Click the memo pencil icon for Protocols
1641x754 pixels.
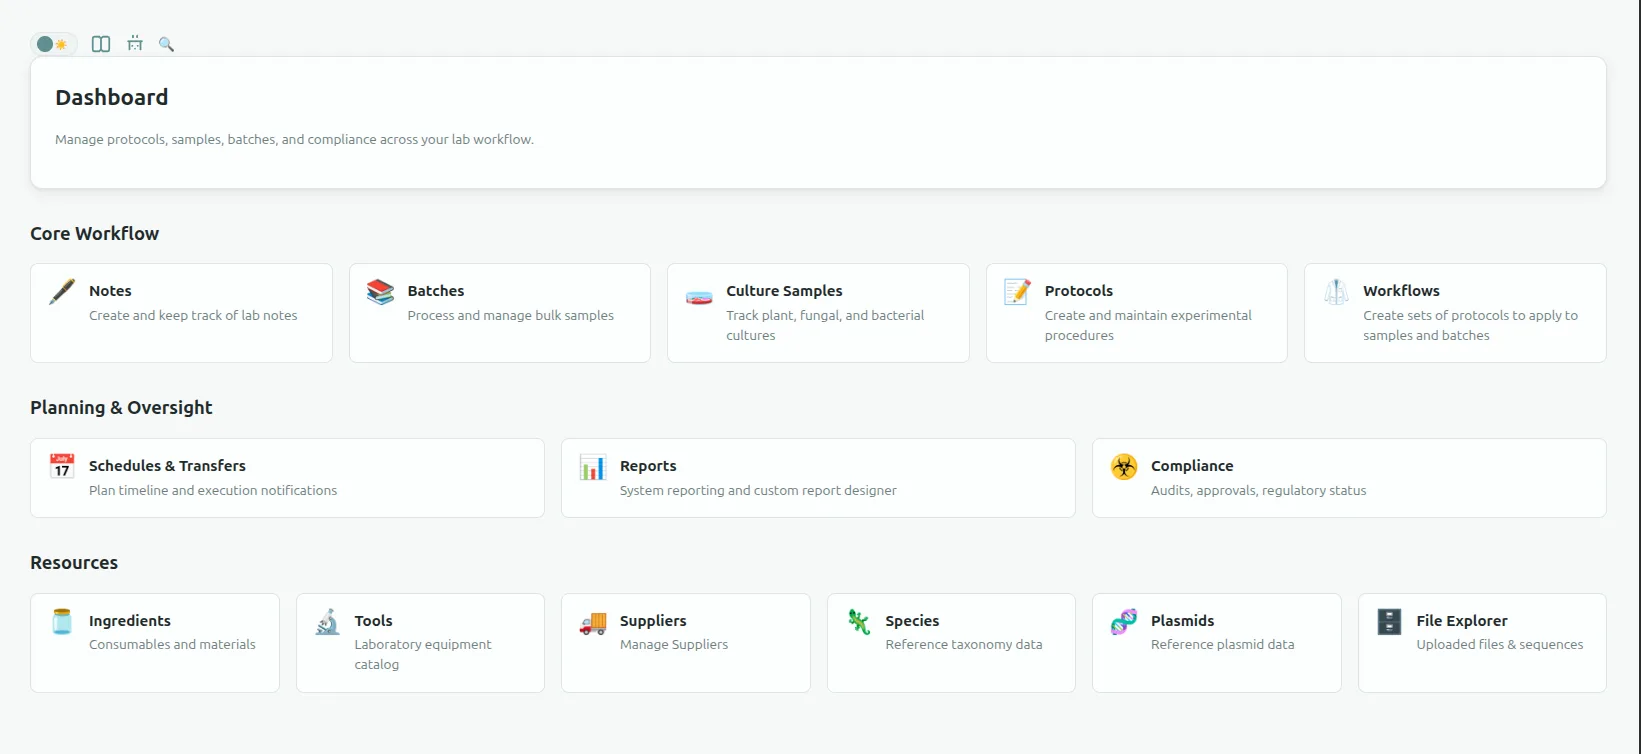[1017, 292]
